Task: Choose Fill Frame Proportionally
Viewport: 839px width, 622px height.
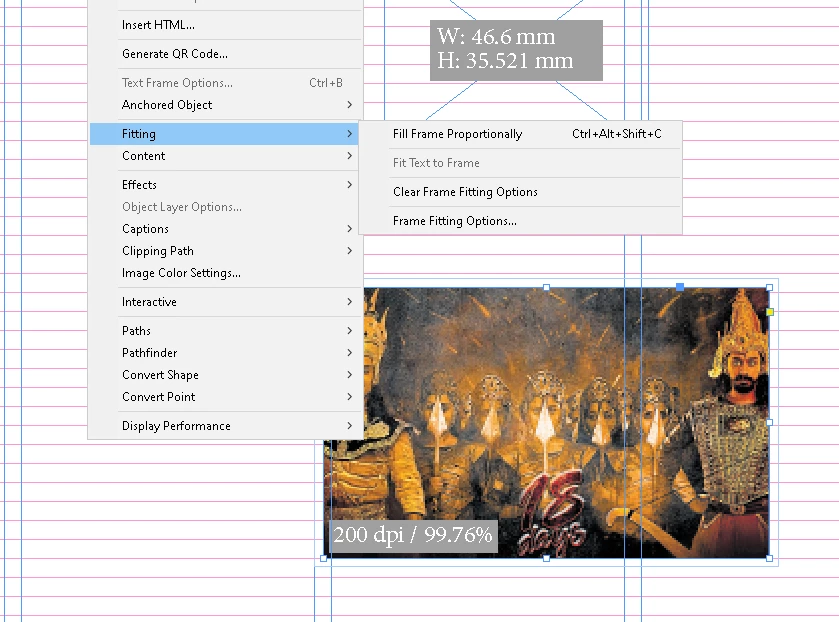Action: 521,134
